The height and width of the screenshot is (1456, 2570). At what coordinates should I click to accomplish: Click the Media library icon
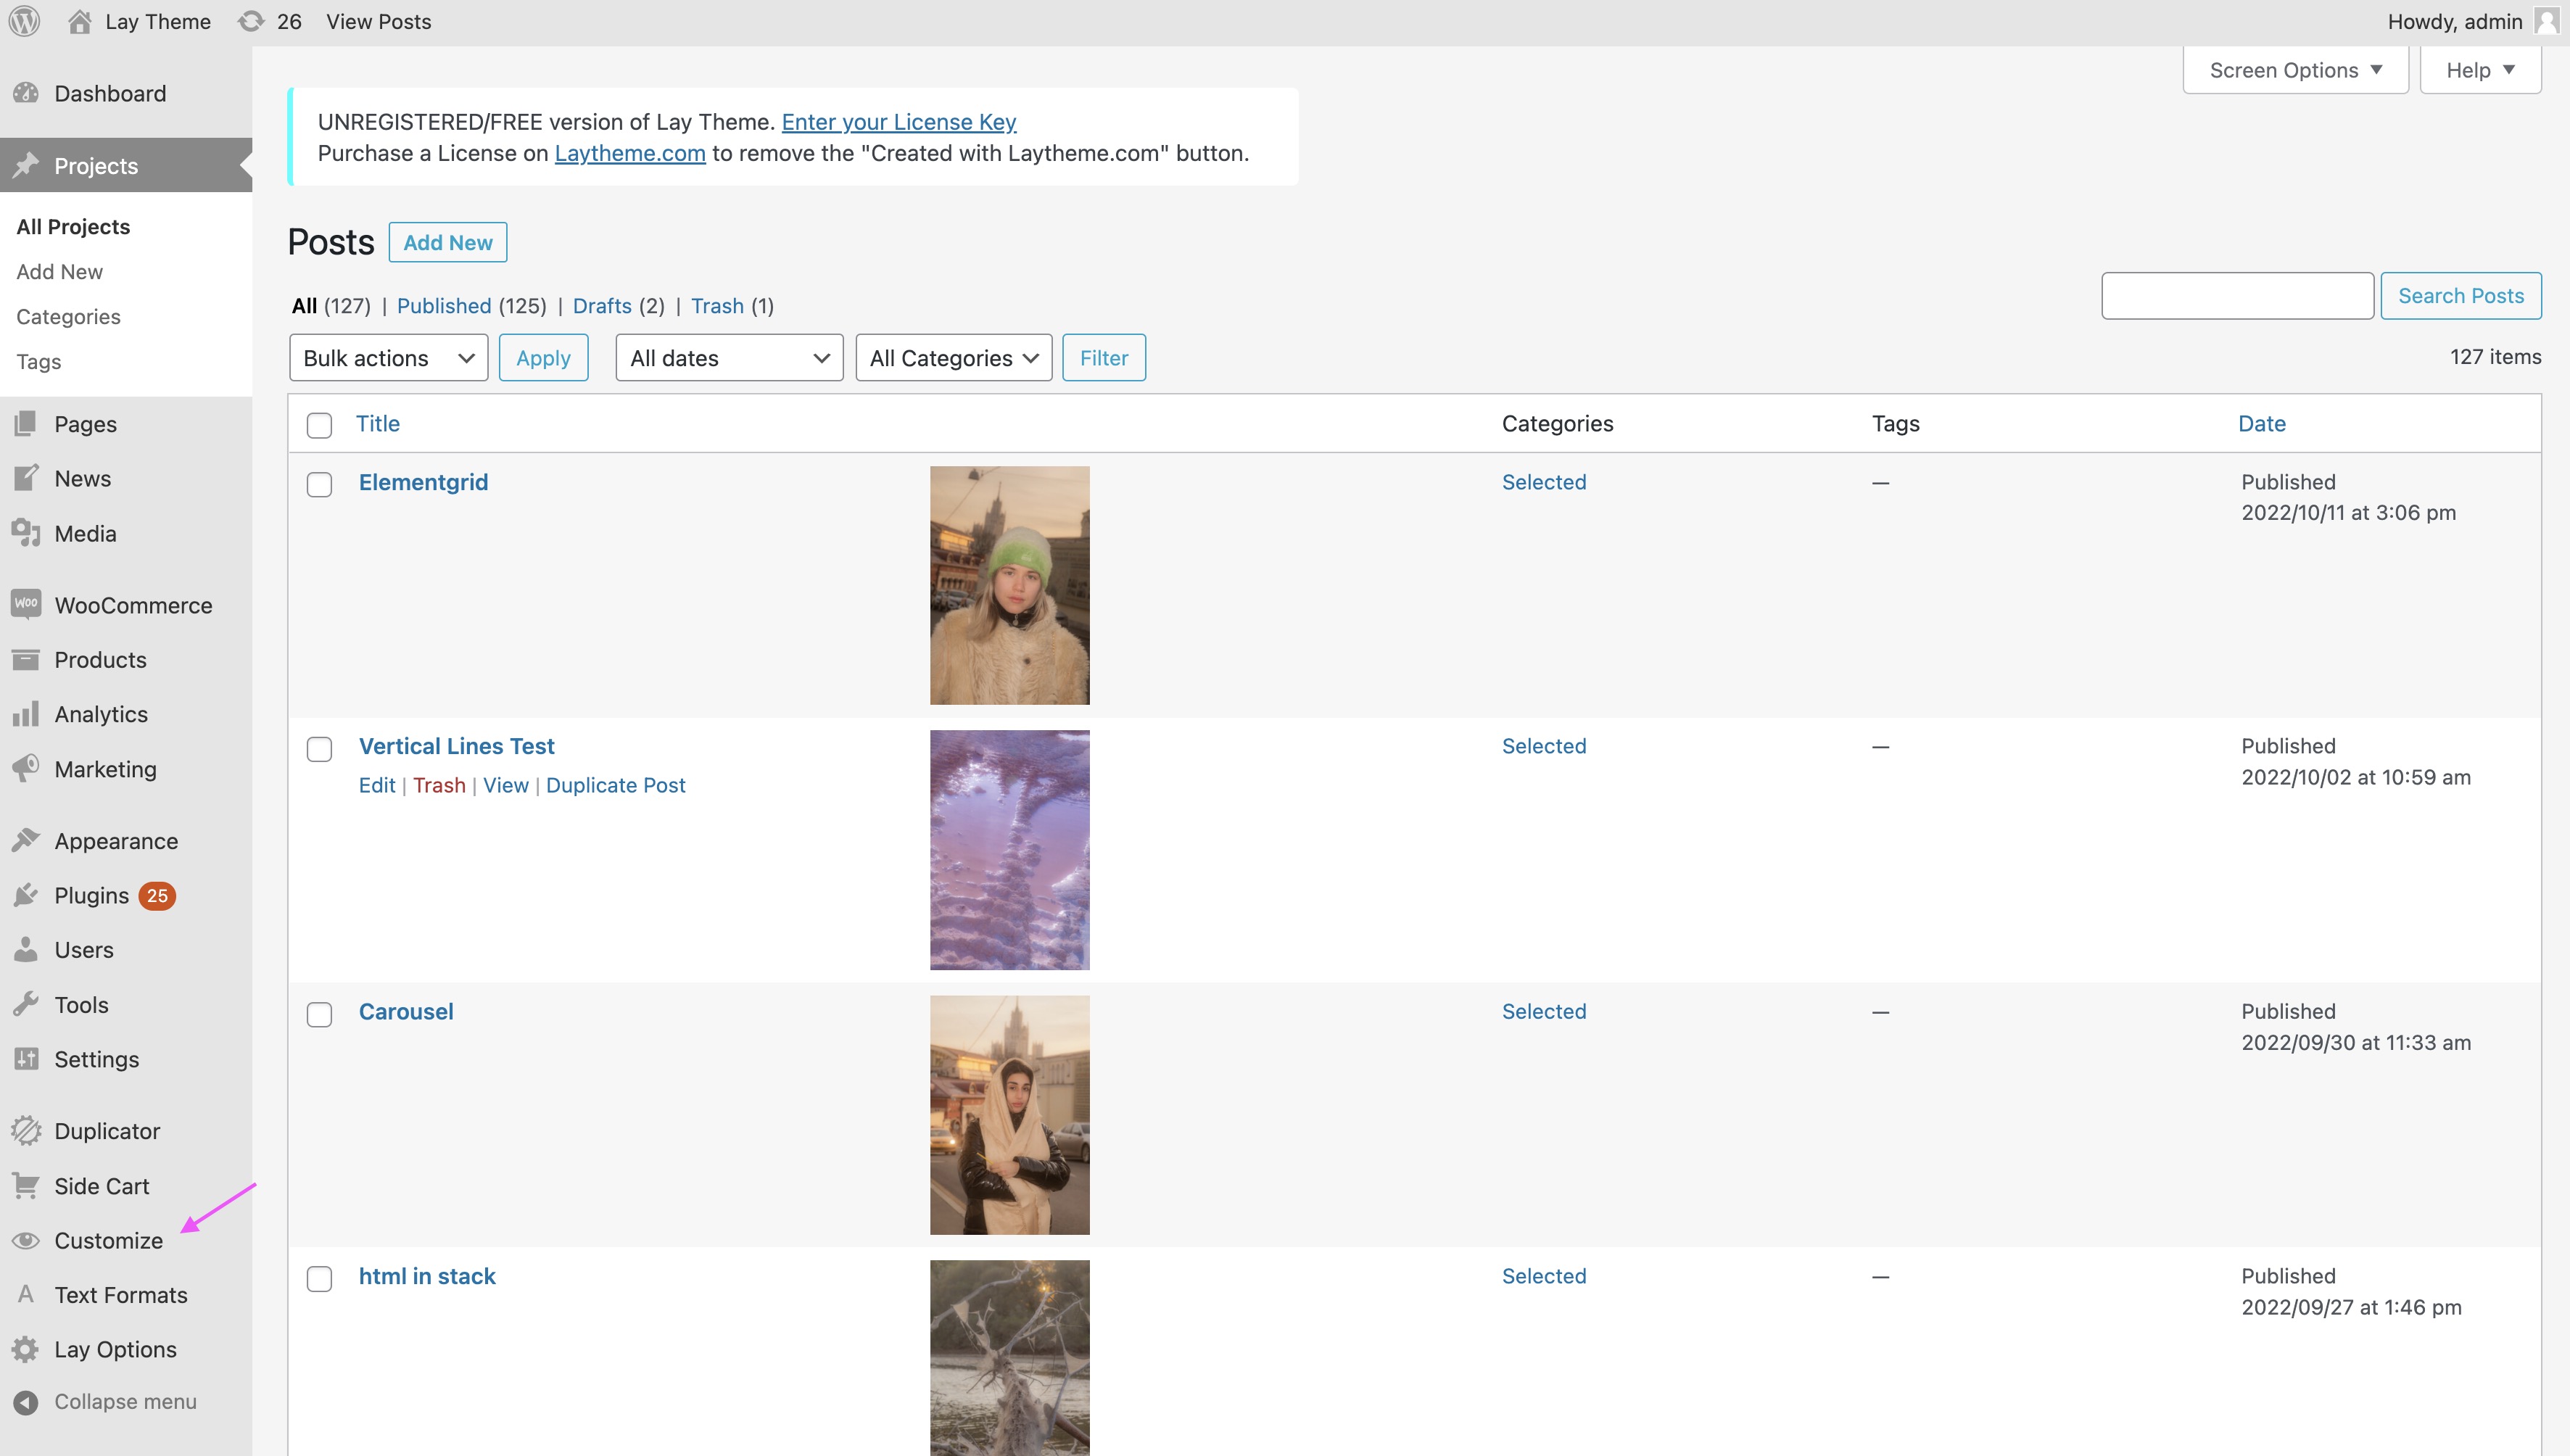(x=26, y=533)
